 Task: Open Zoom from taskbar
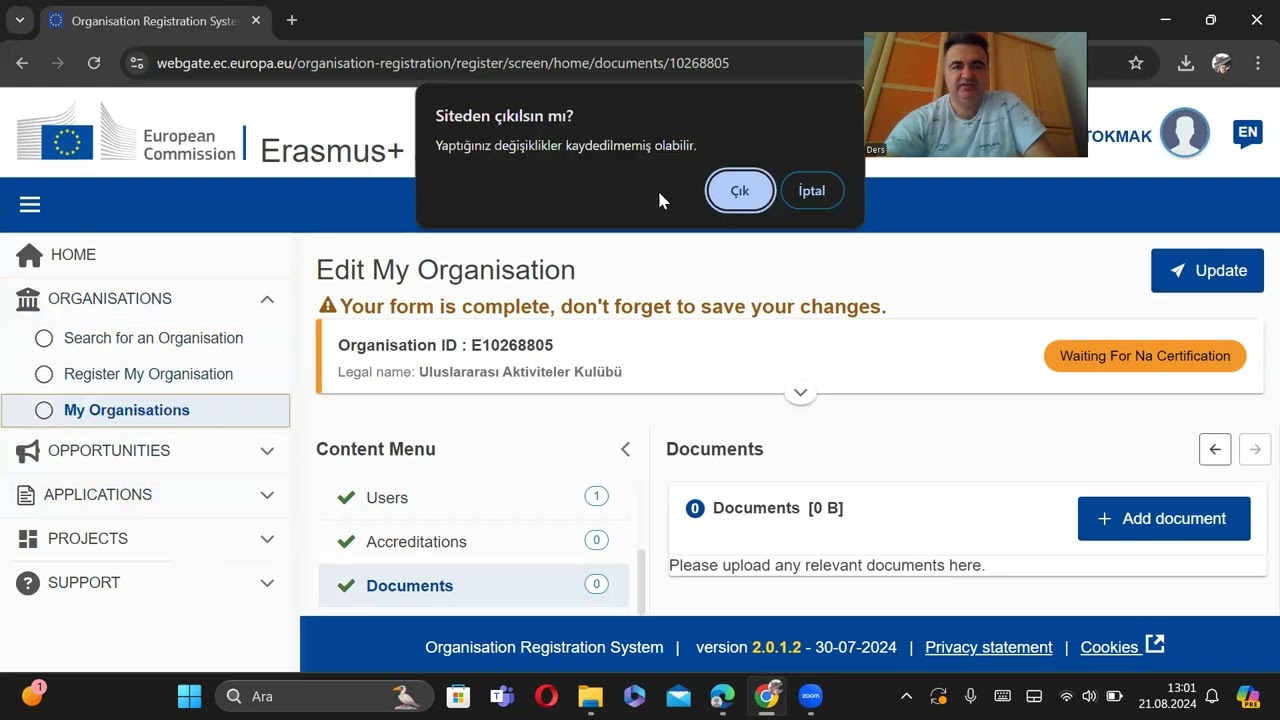click(x=810, y=696)
